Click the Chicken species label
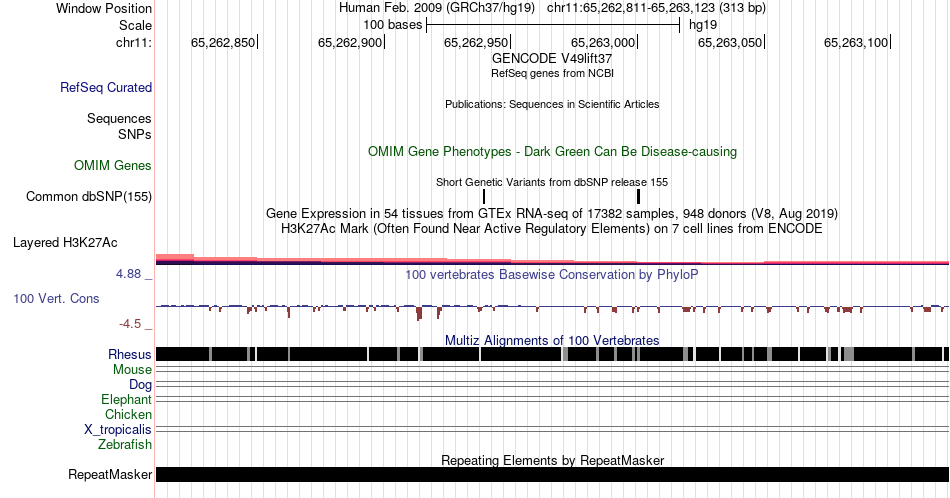This screenshot has width=950, height=498. click(x=128, y=414)
